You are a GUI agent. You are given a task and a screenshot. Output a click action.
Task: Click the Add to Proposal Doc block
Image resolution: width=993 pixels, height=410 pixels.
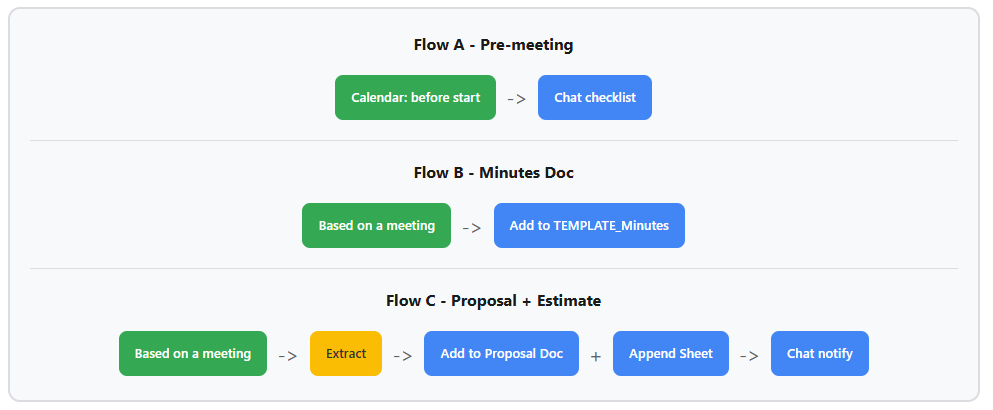[501, 354]
